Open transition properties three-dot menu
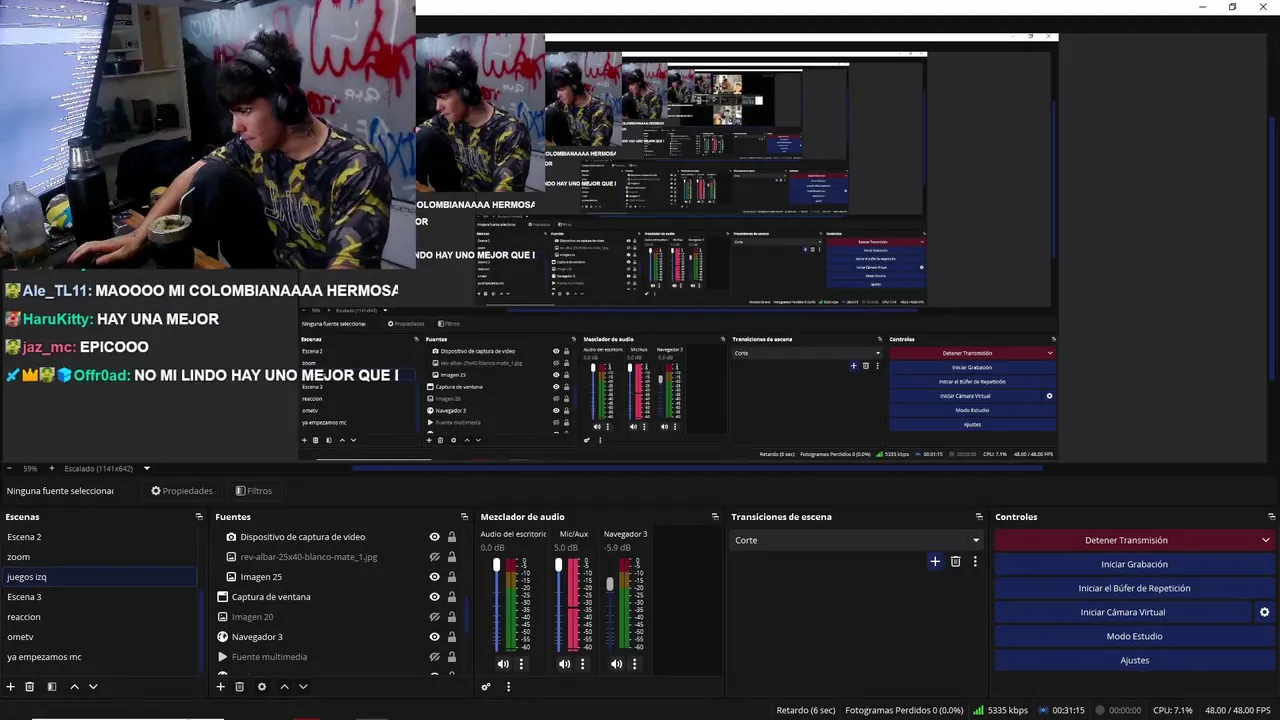Viewport: 1280px width, 720px height. [975, 562]
